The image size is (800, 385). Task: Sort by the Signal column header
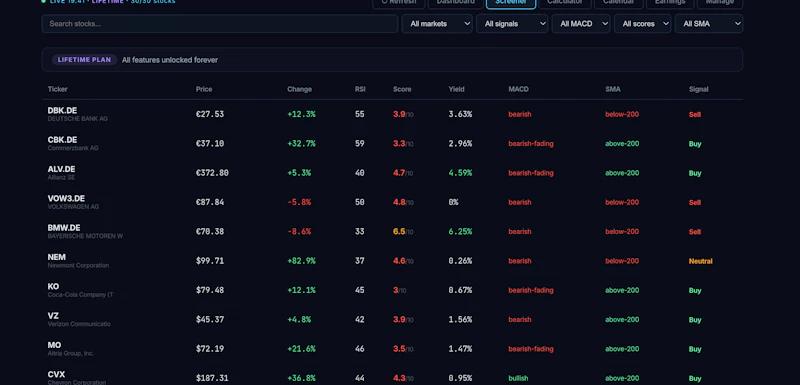[698, 89]
